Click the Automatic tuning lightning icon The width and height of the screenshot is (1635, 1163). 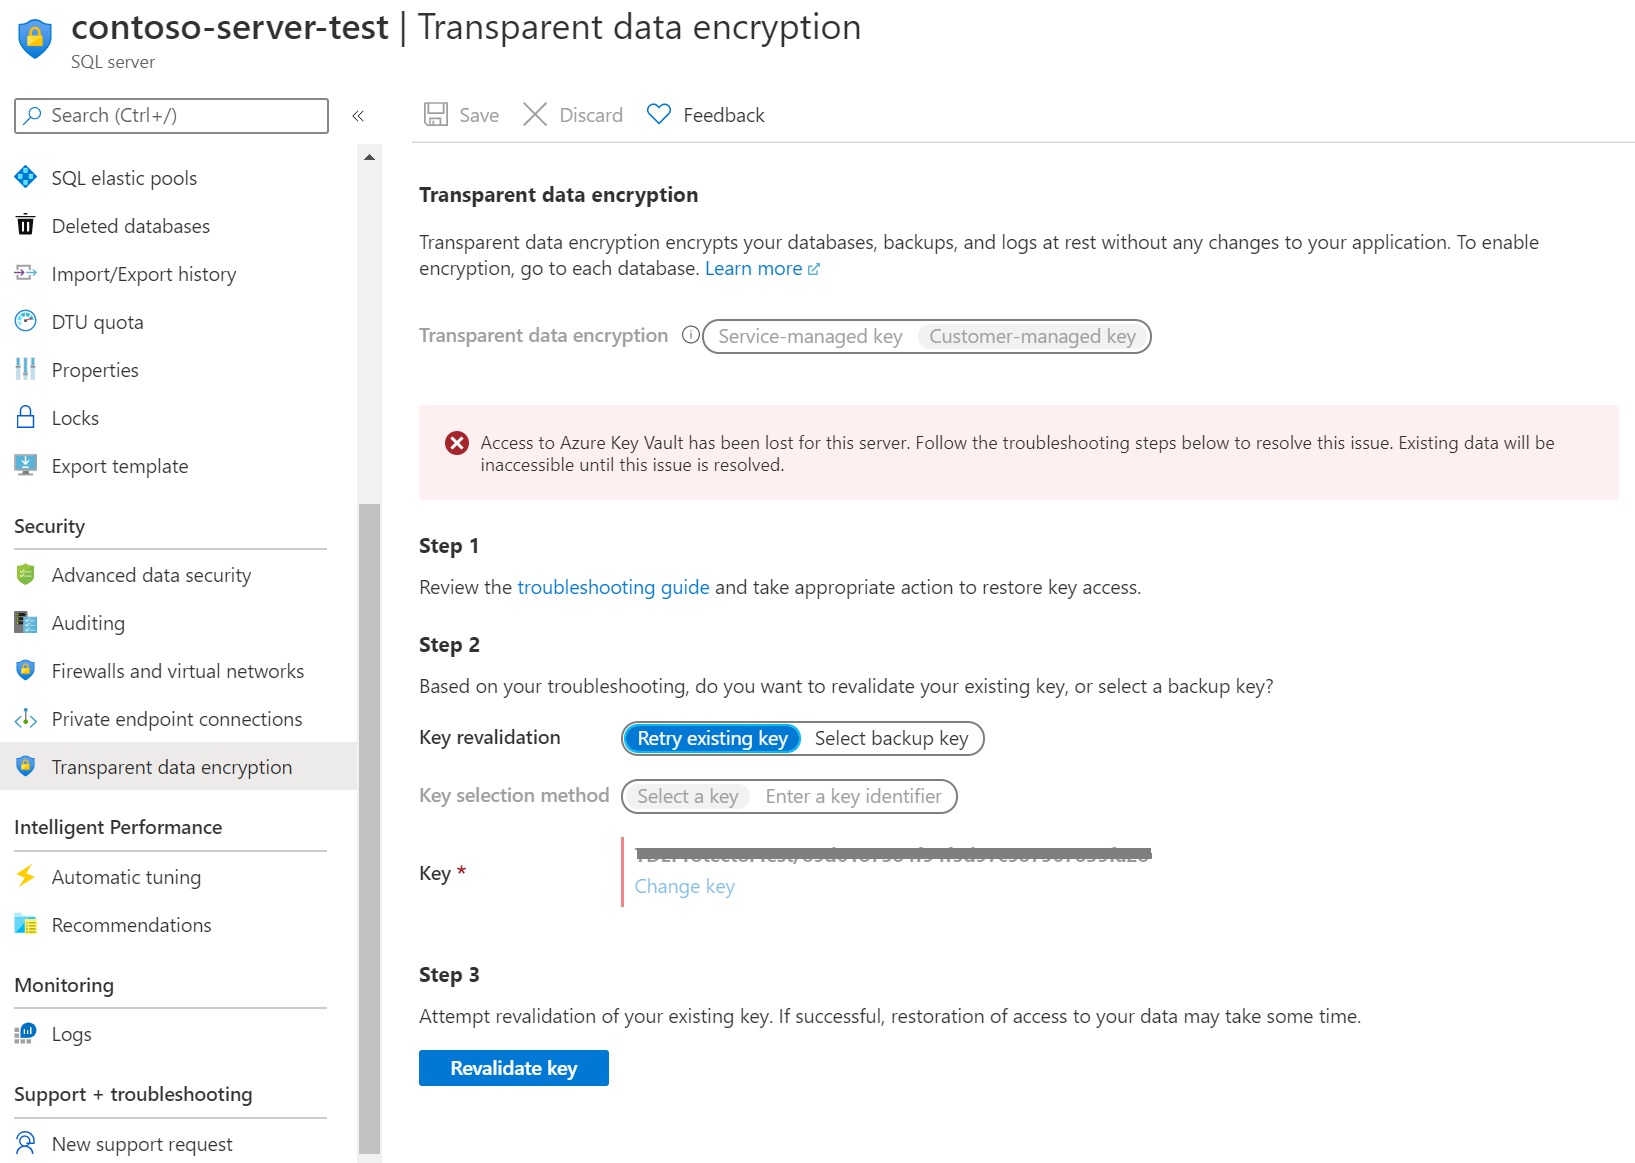(x=25, y=877)
